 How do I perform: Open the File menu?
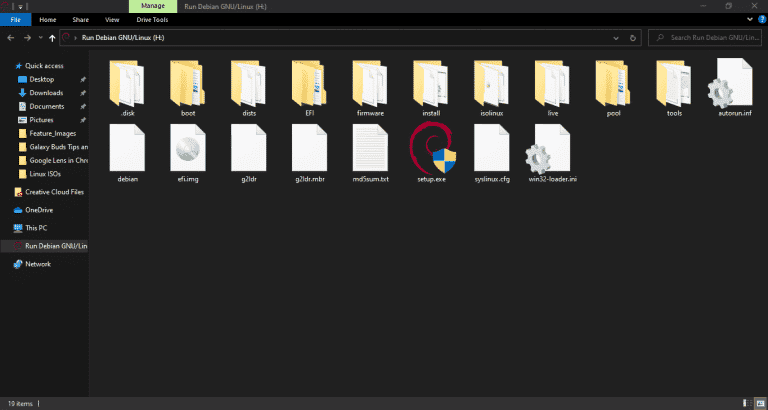17,19
